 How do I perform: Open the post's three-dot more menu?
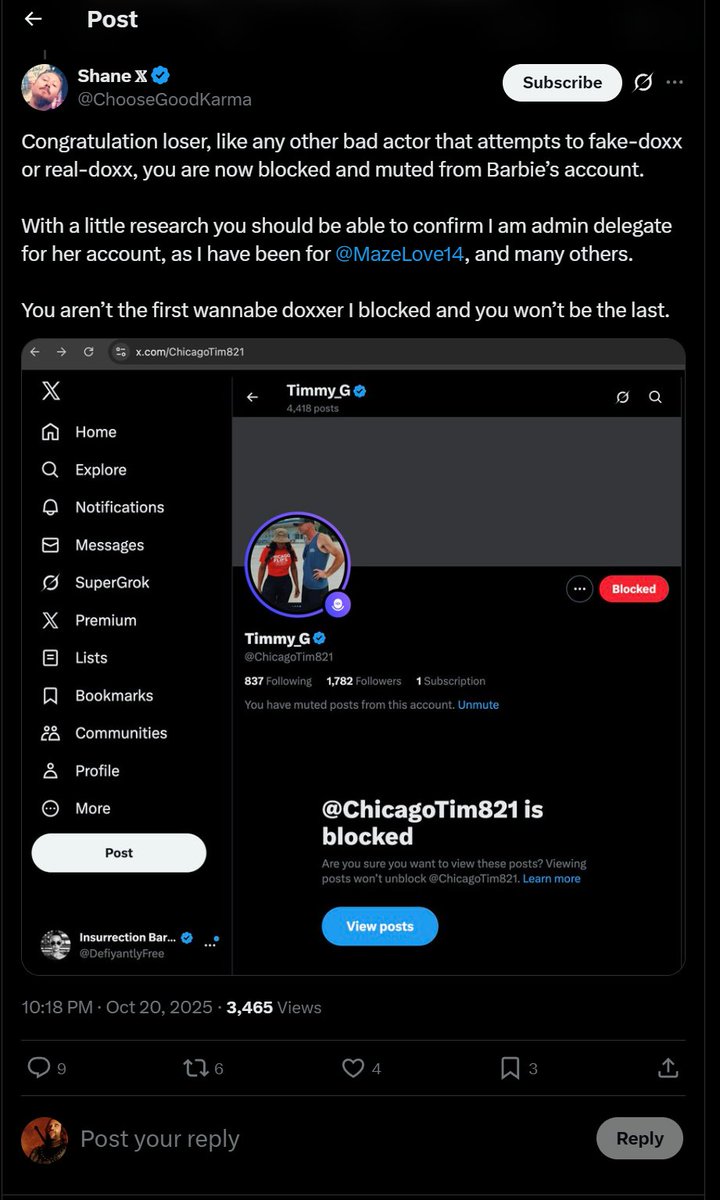point(675,82)
